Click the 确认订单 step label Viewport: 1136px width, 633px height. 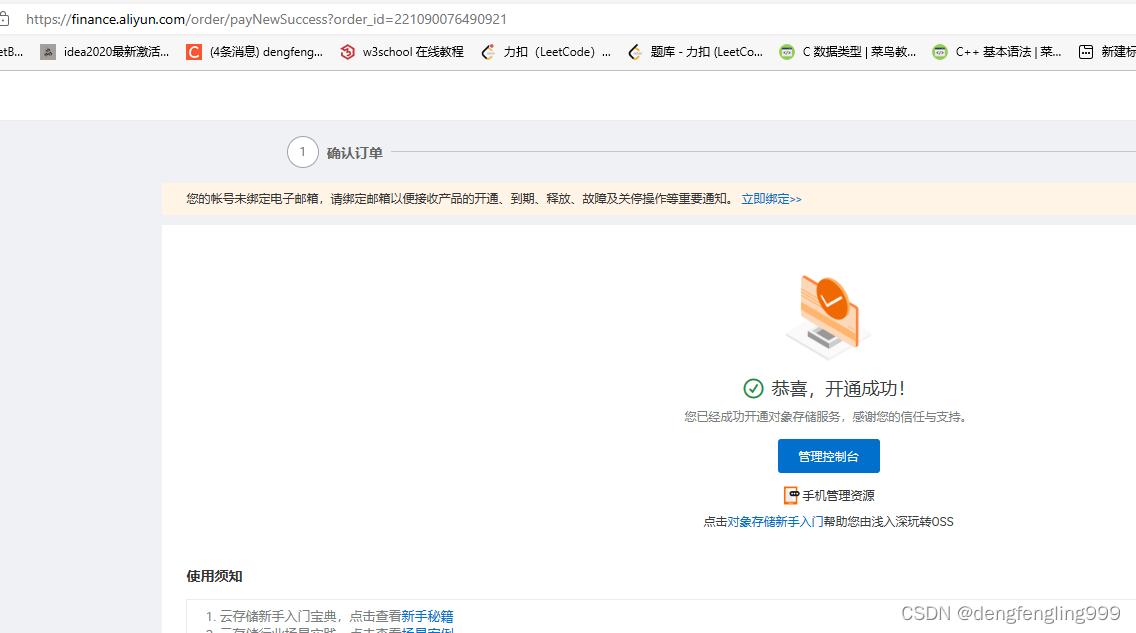coord(354,153)
